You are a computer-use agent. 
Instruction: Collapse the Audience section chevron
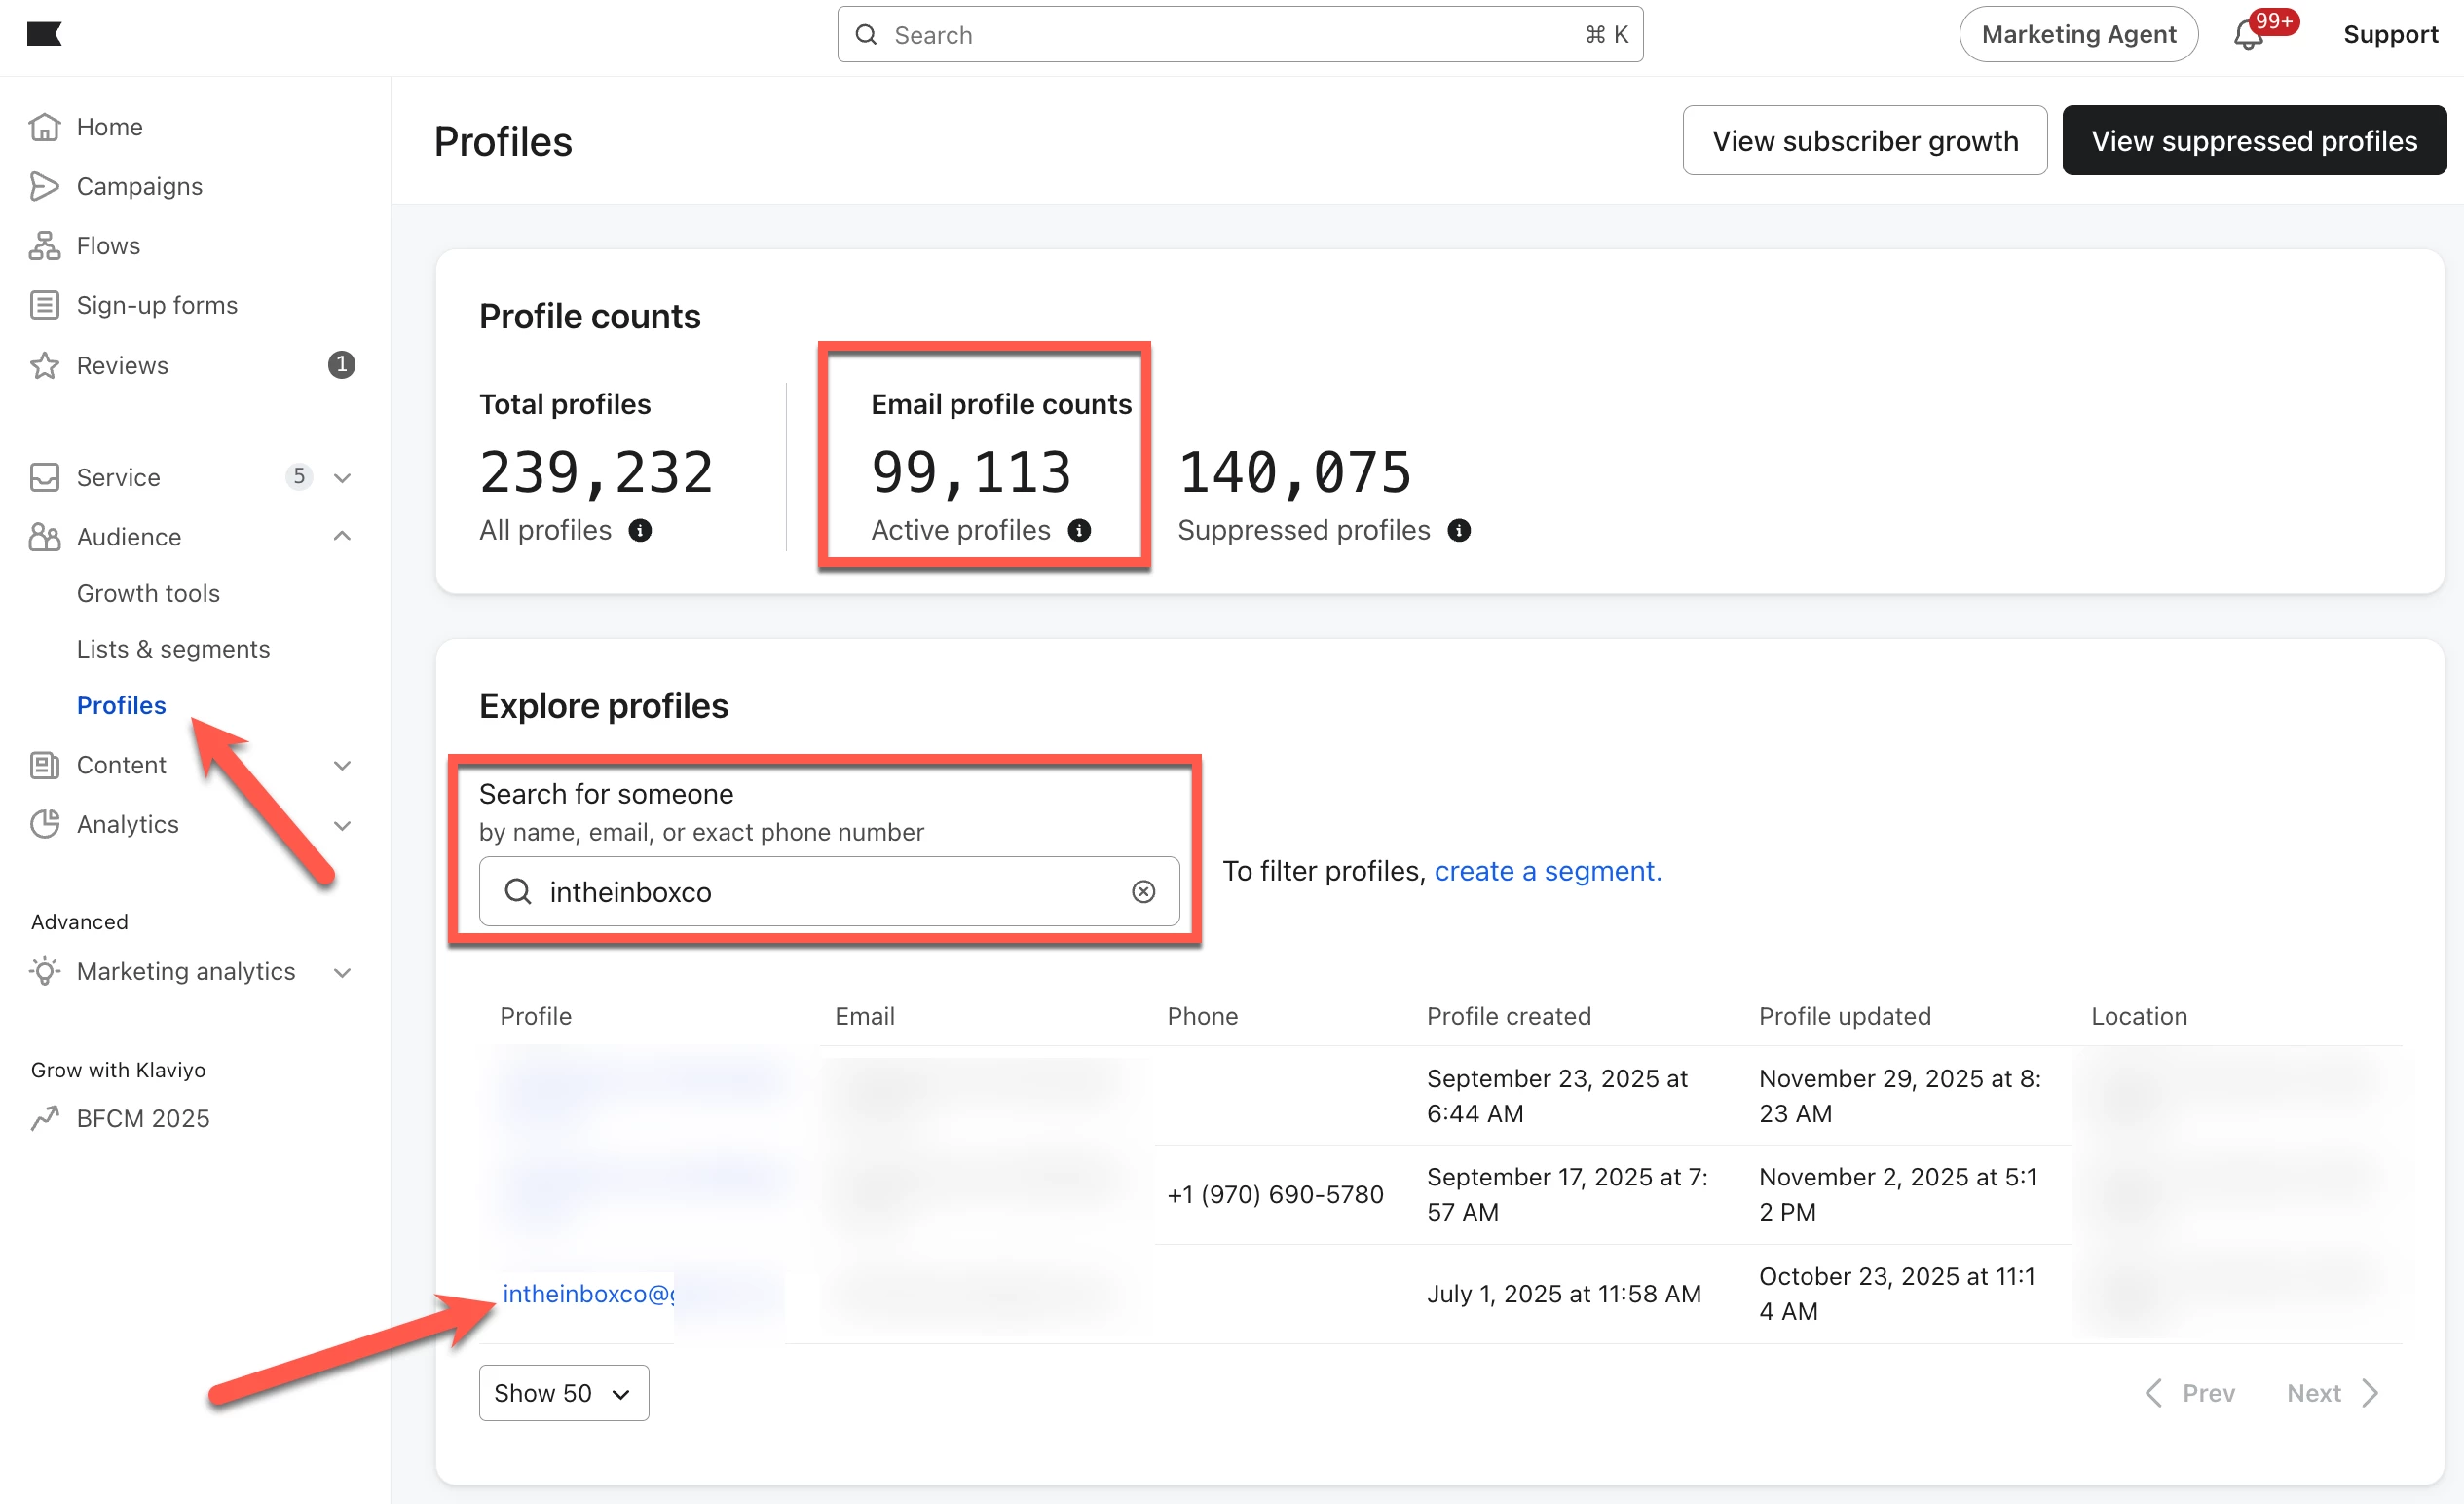pyautogui.click(x=342, y=536)
